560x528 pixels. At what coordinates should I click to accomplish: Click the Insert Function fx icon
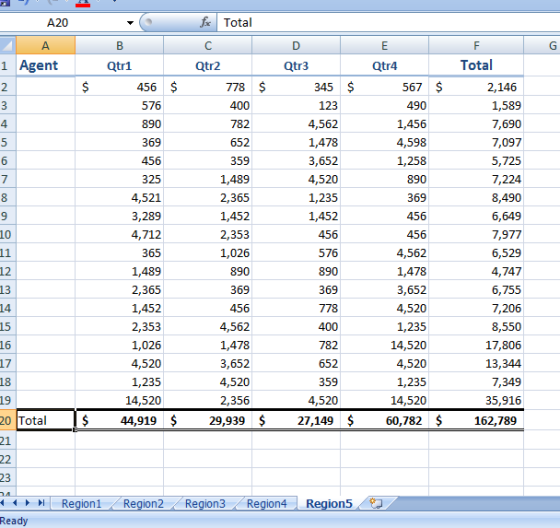205,23
